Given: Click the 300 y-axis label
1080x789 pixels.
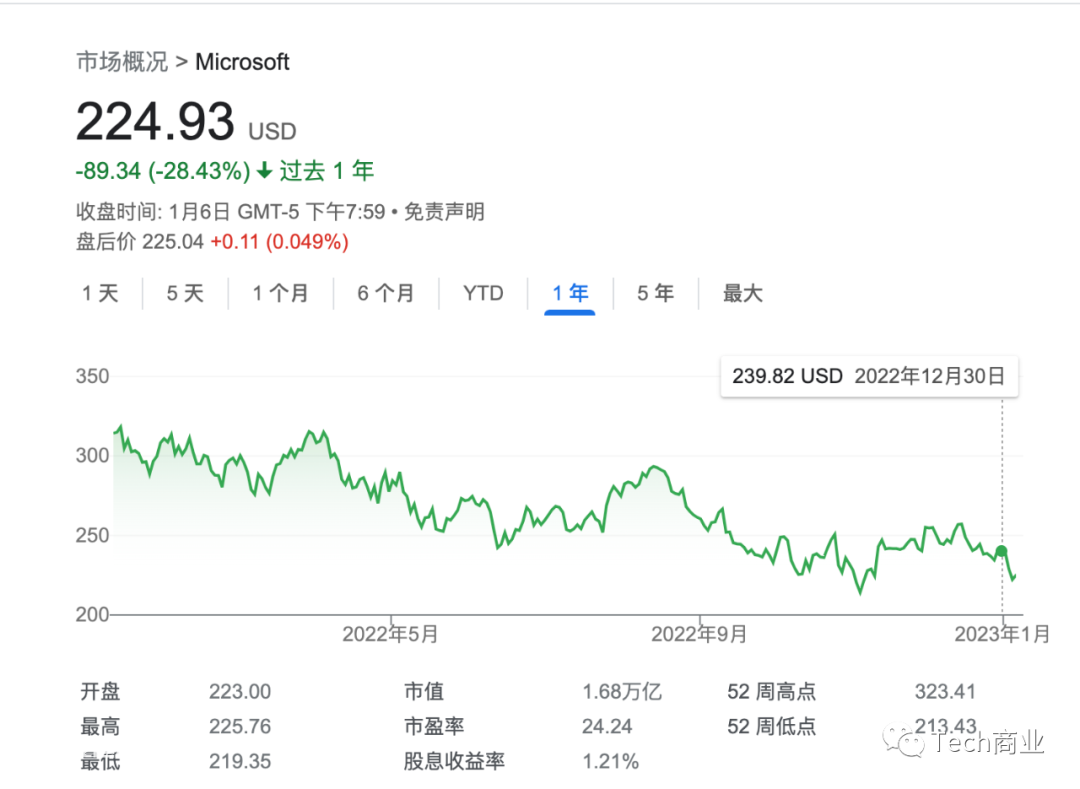Looking at the screenshot, I should (x=92, y=456).
